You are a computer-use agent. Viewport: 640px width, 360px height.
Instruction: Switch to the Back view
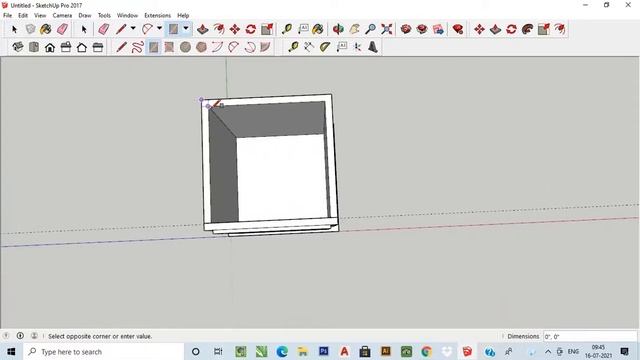click(x=82, y=47)
